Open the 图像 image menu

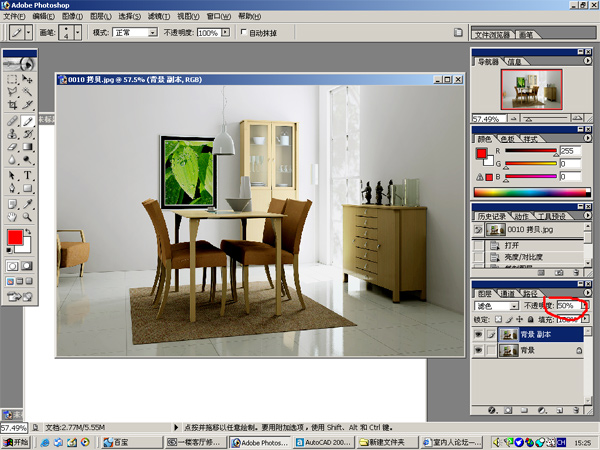click(x=72, y=16)
